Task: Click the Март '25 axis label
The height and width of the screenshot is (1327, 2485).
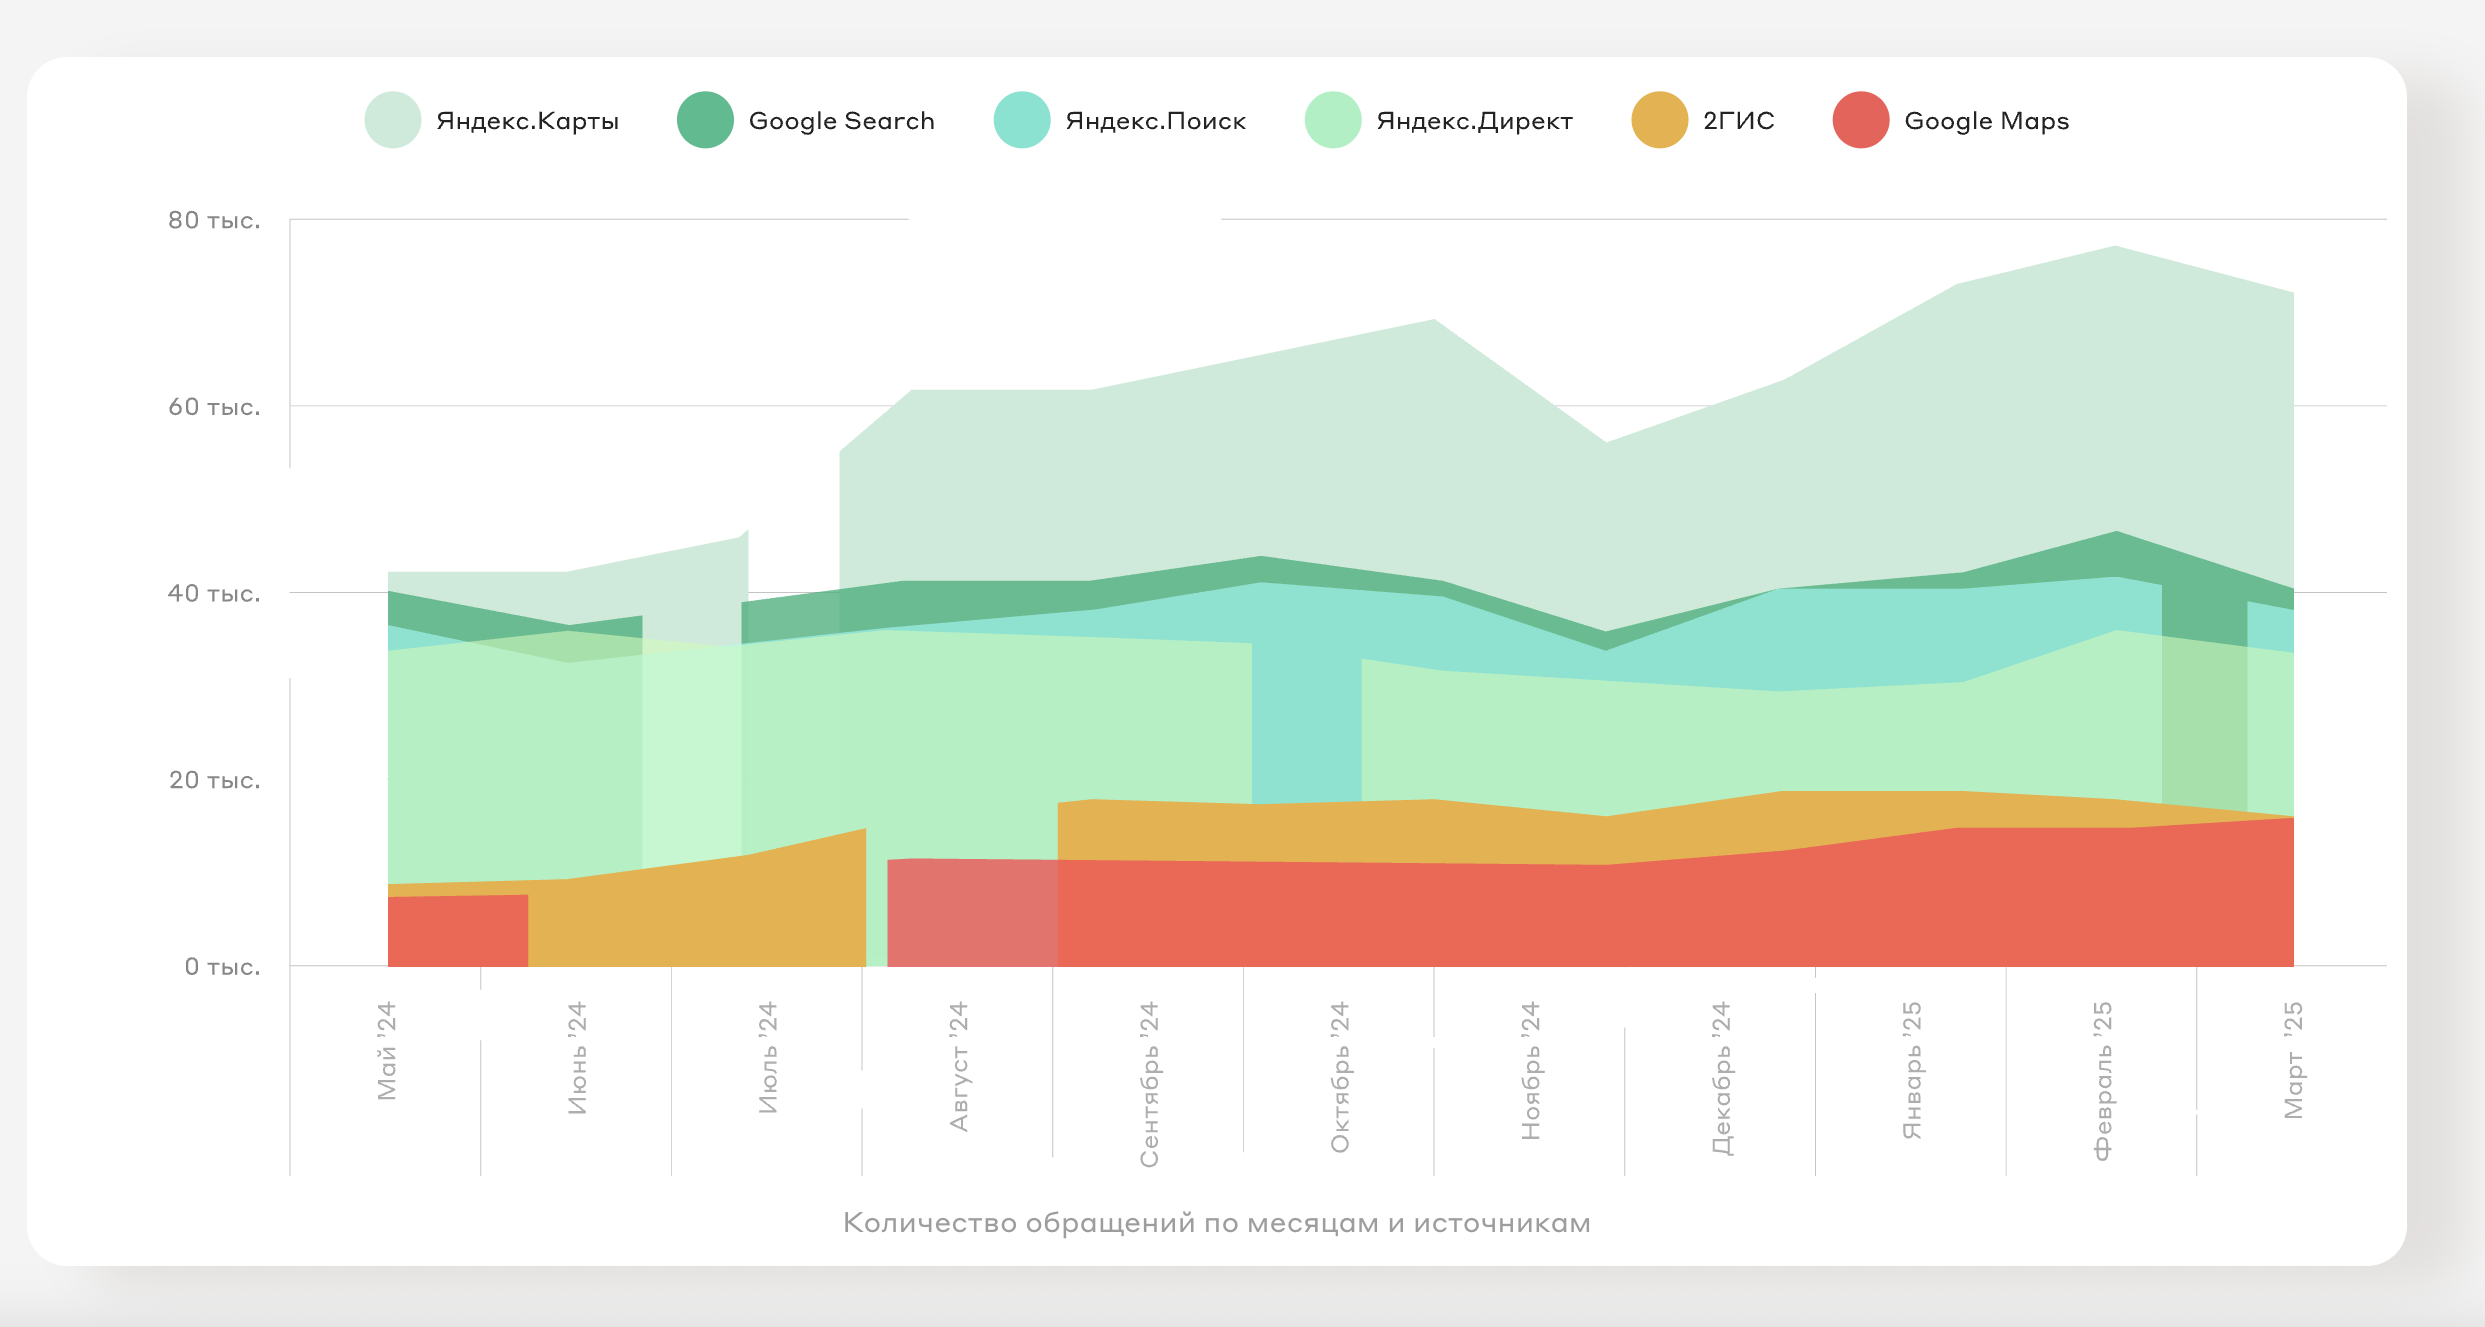Action: (x=2294, y=1059)
